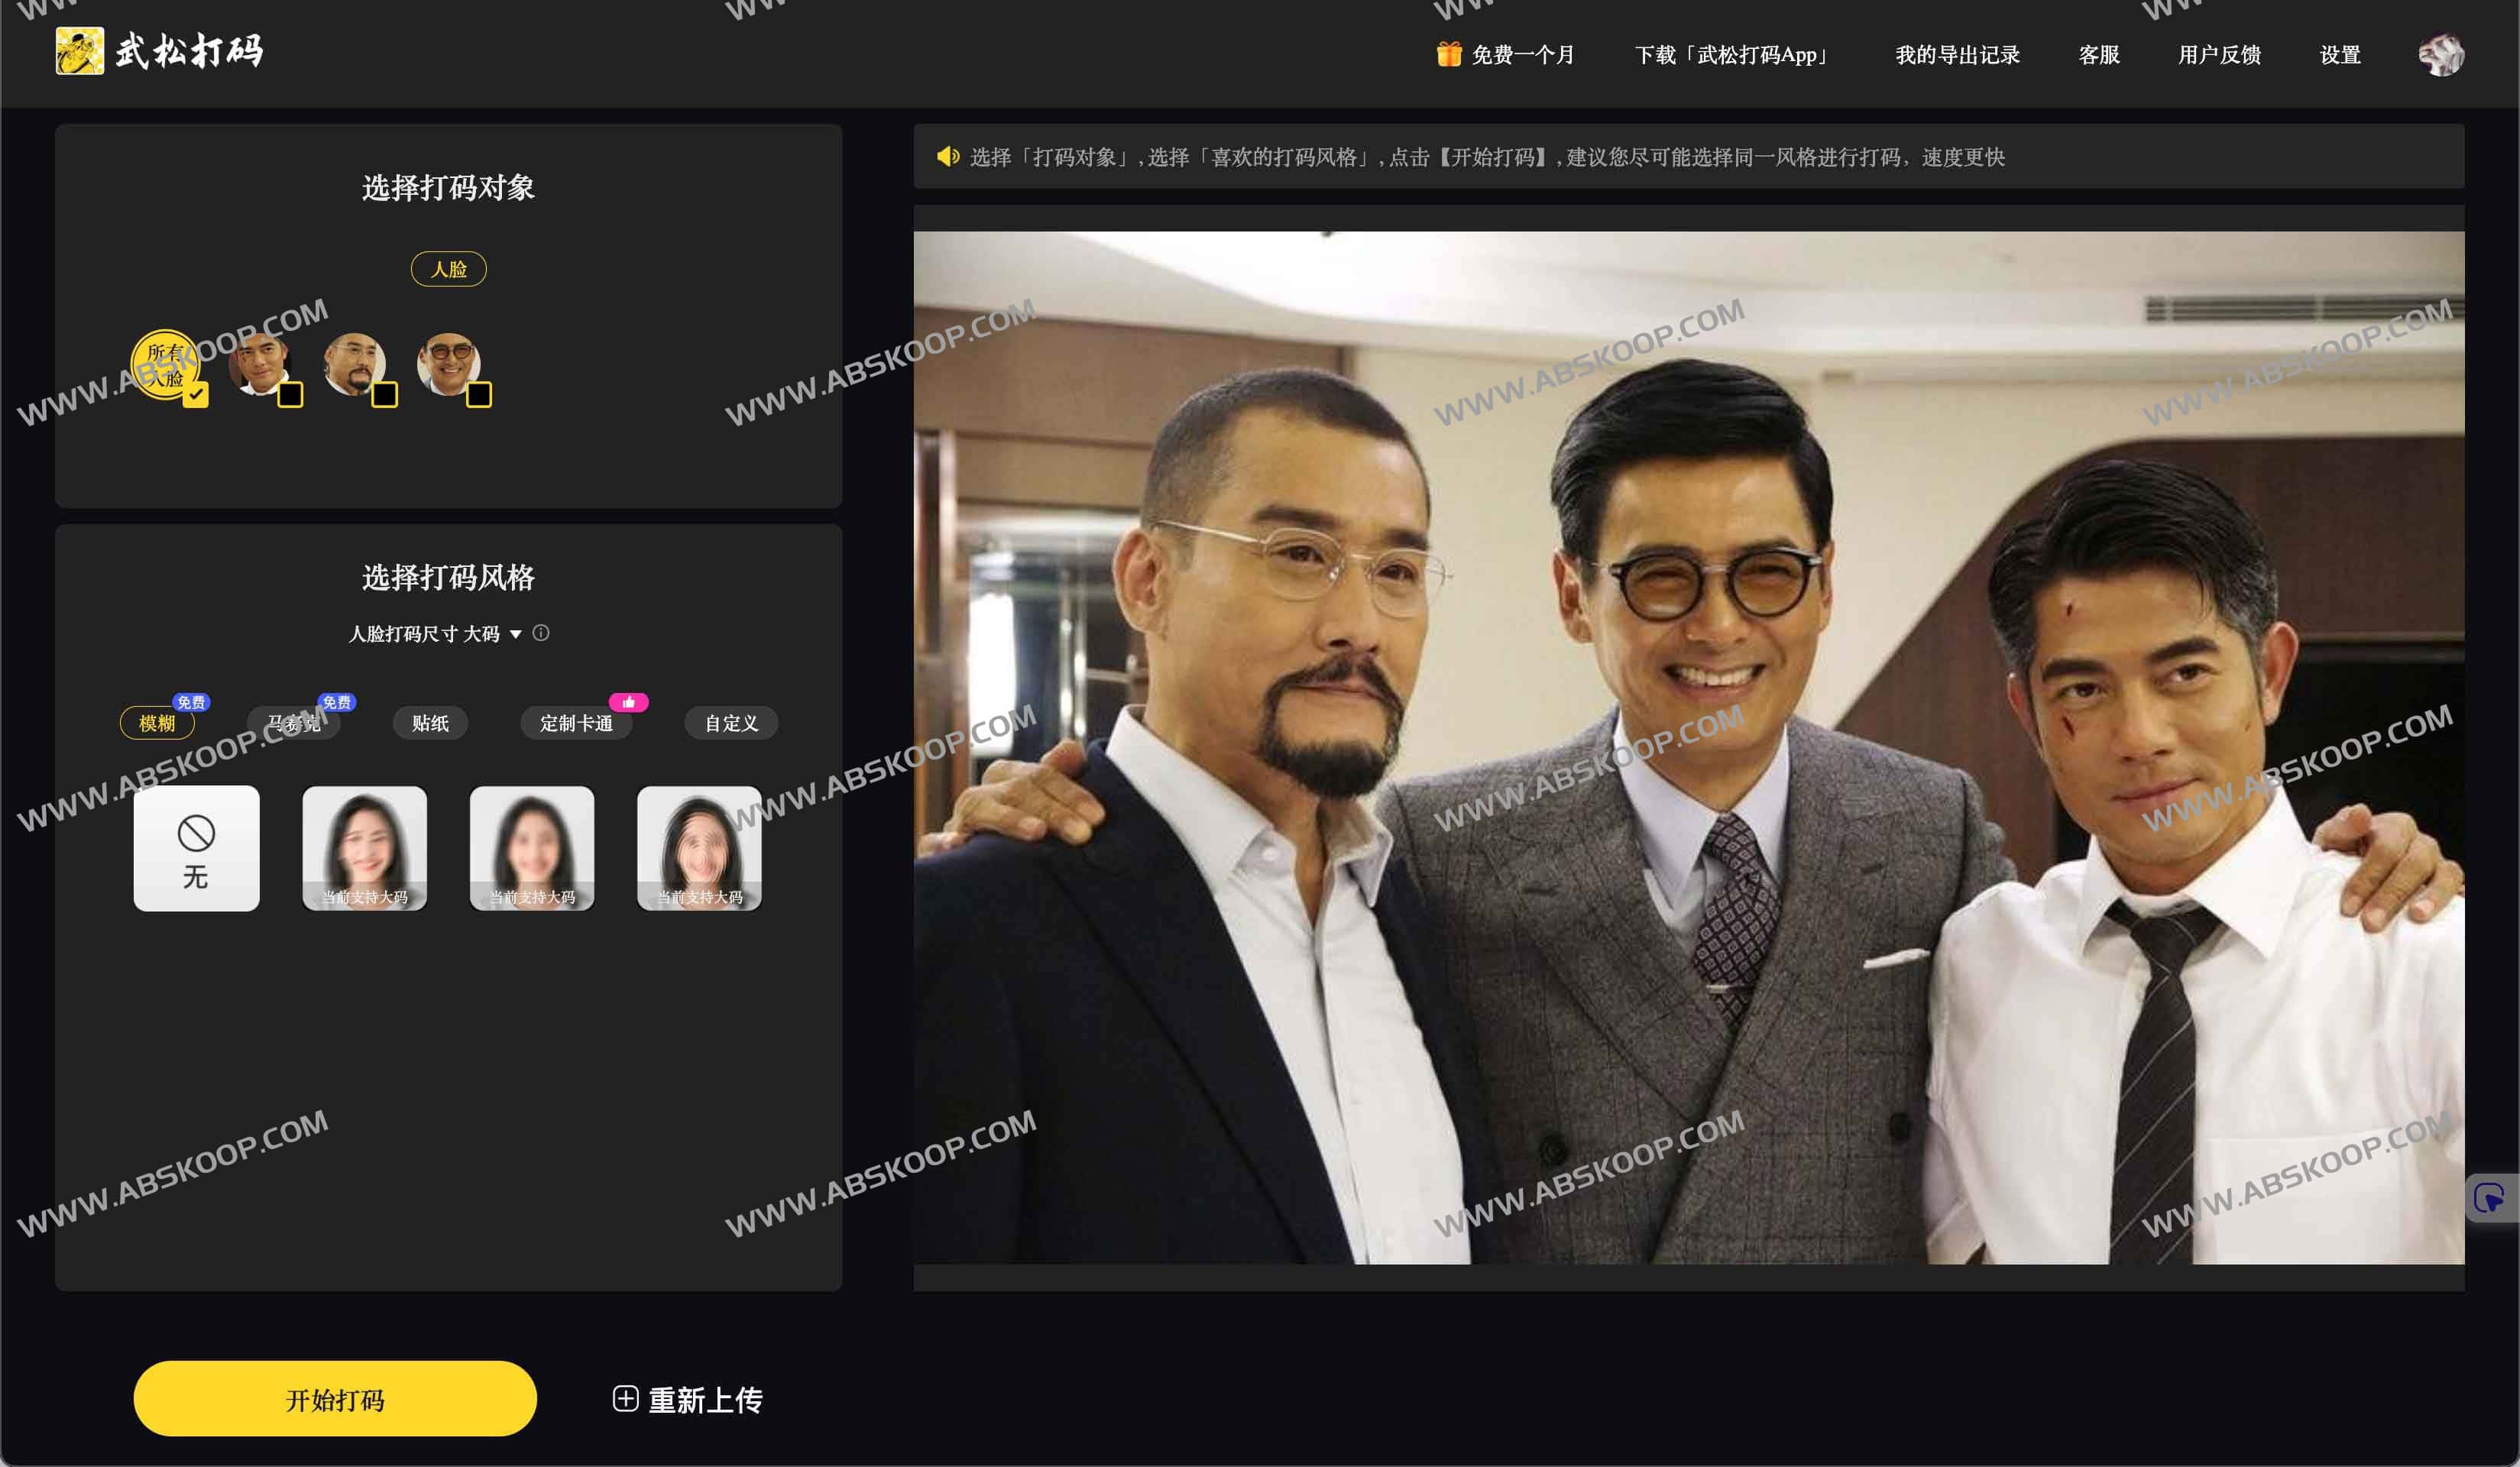Open 设置 in the top navigation
Screen dimensions: 2520x1467
point(2339,55)
